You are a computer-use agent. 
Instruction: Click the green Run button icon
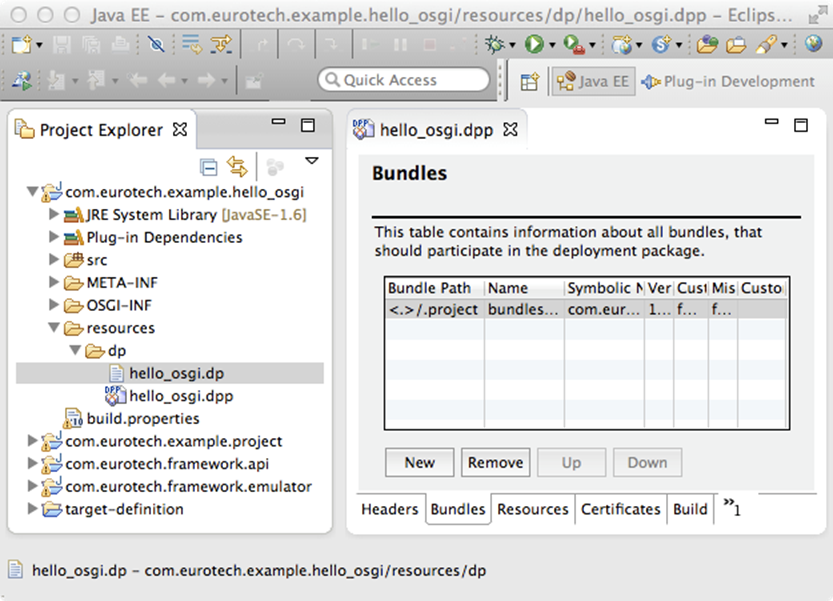(533, 44)
